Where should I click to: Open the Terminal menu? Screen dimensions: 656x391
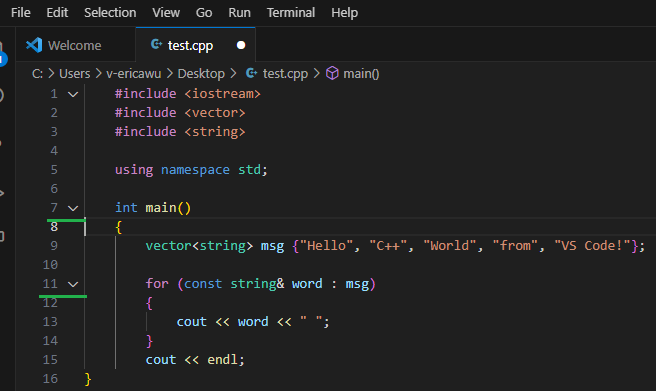pyautogui.click(x=291, y=13)
